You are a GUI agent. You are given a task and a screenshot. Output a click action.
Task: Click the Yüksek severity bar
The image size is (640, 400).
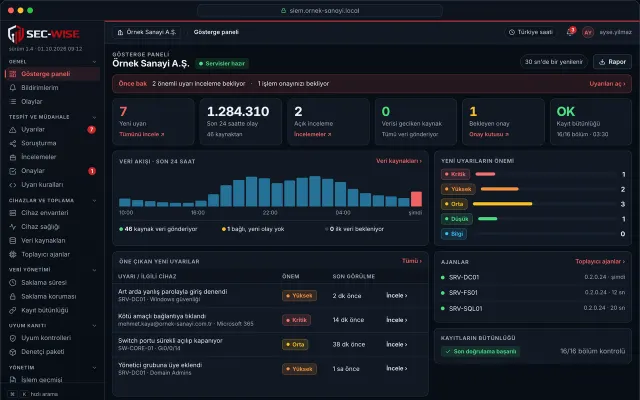500,189
